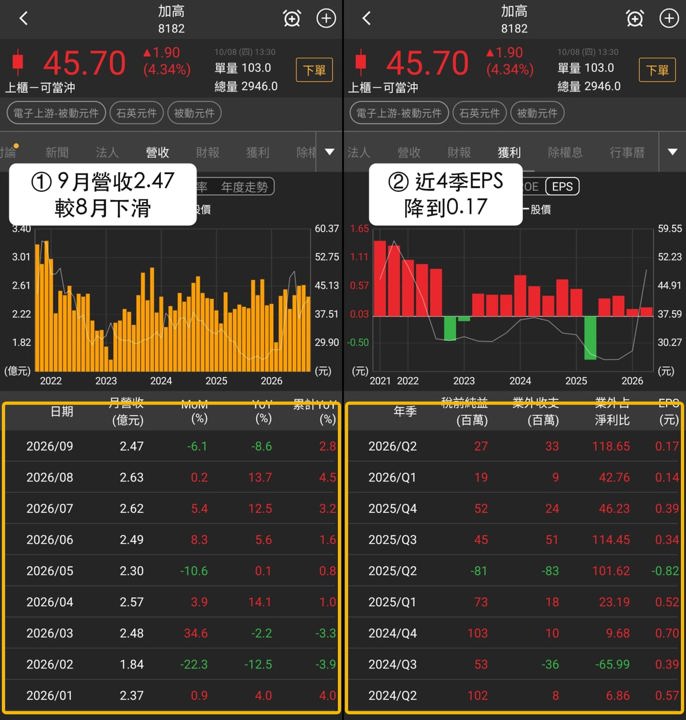The image size is (686, 720).
Task: Select the 被動元件 tag in right panel
Action: (x=537, y=113)
